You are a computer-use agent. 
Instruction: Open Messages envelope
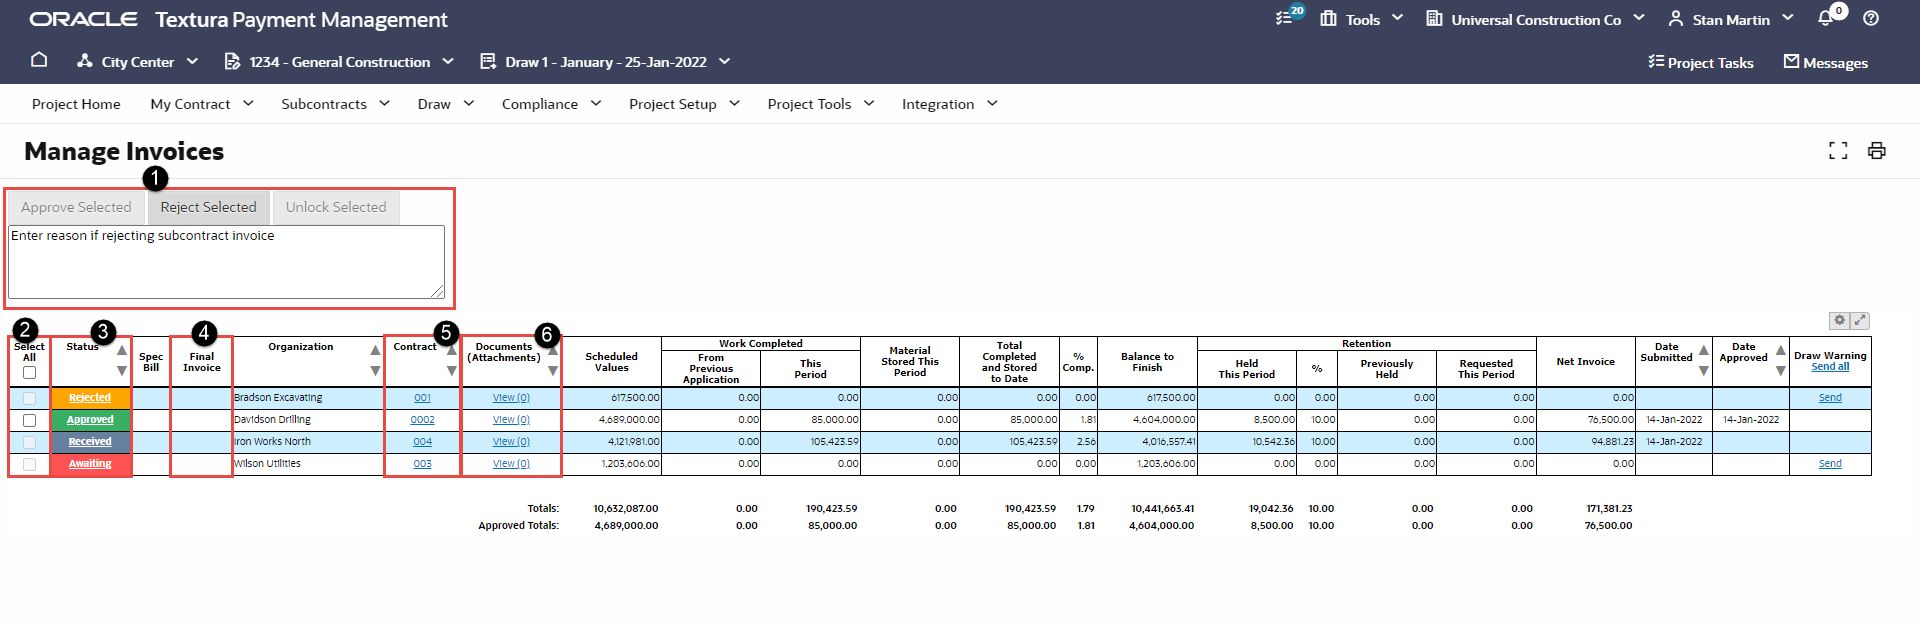[x=1826, y=62]
